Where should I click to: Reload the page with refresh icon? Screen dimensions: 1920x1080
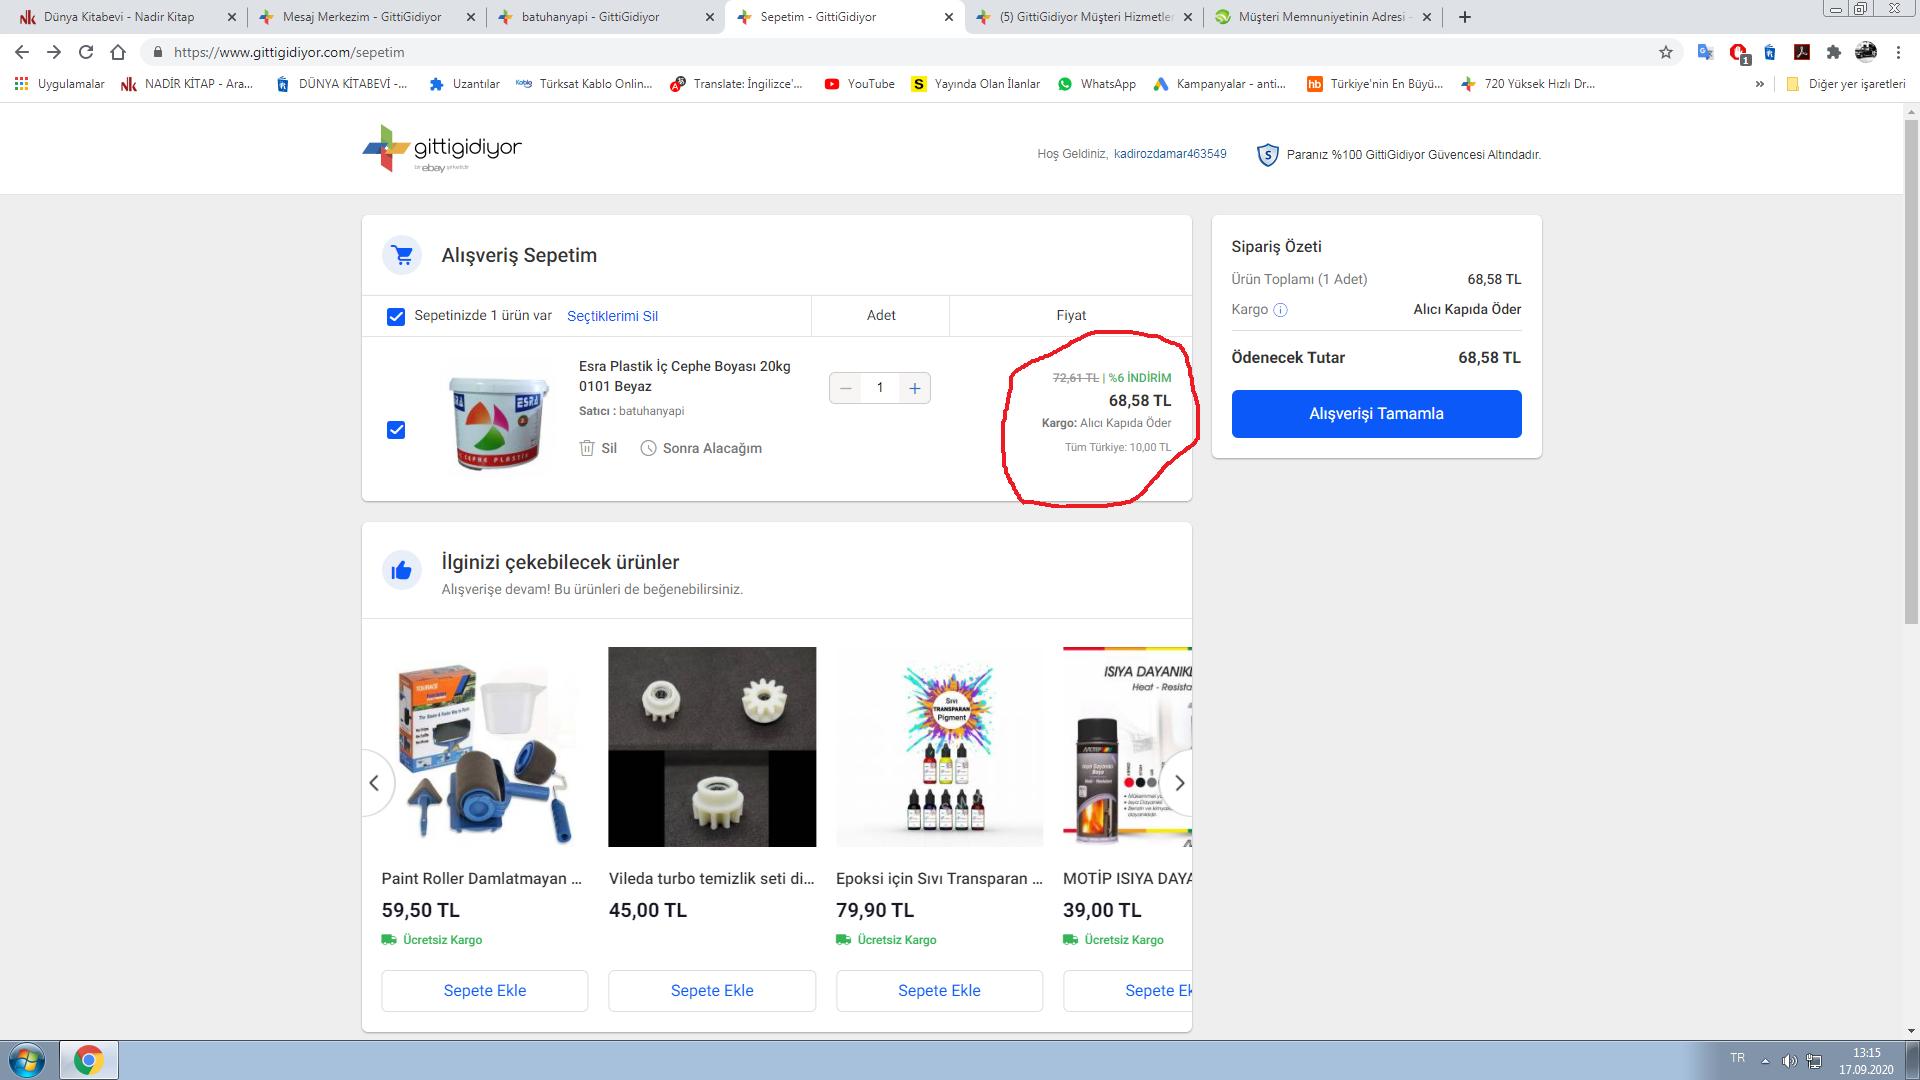86,52
